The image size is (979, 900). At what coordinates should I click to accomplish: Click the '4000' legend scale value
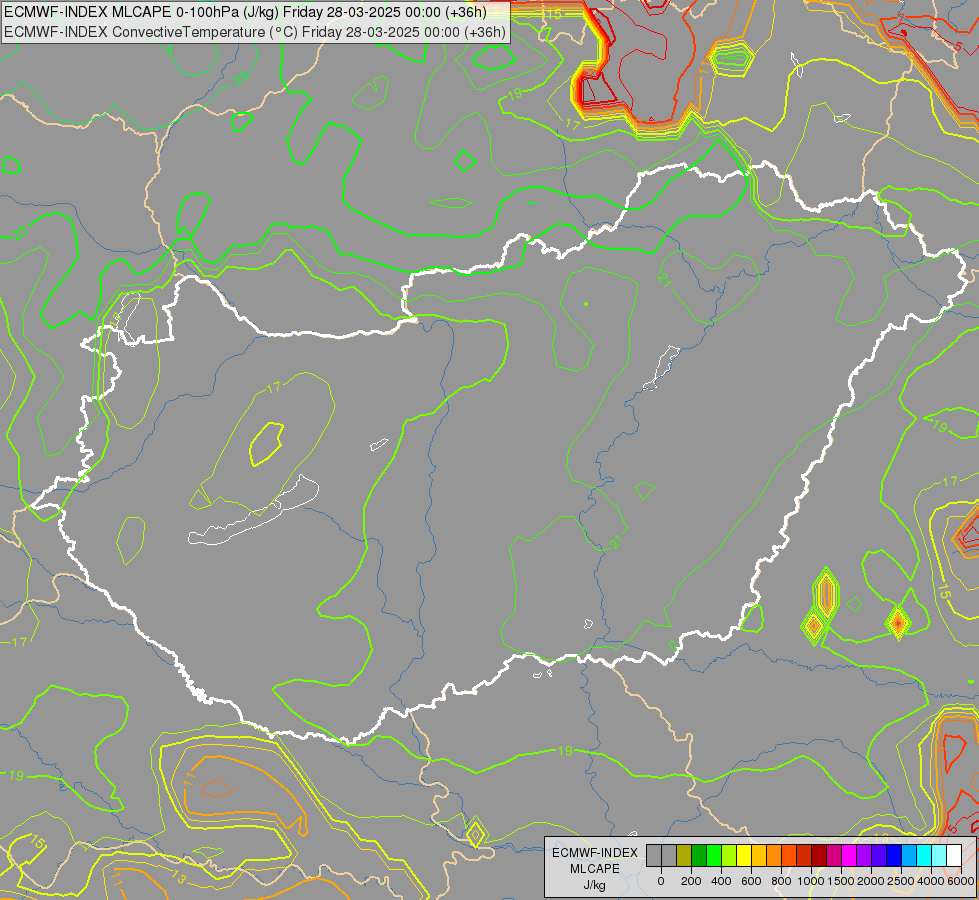931,881
